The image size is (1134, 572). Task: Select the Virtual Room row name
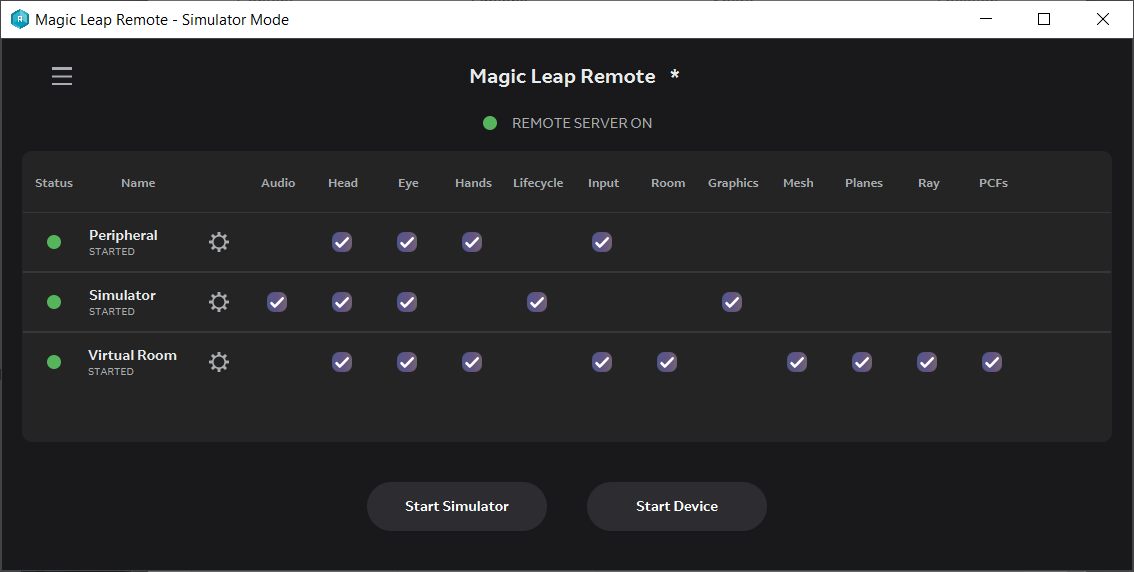(x=132, y=355)
